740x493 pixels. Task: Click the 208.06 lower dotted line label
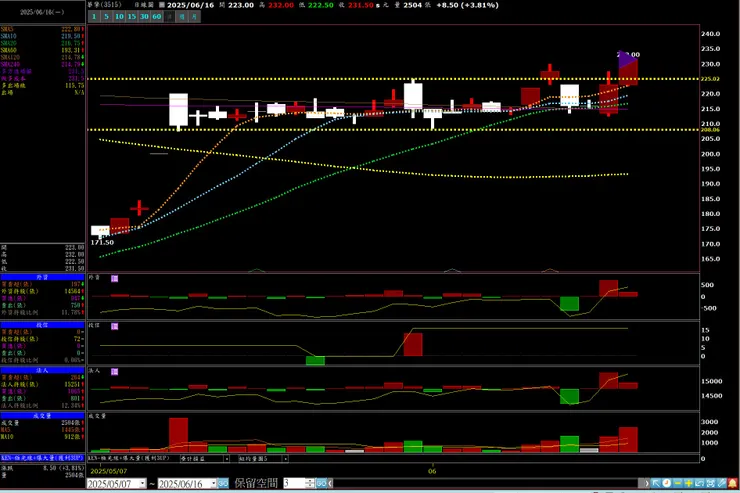[710, 130]
